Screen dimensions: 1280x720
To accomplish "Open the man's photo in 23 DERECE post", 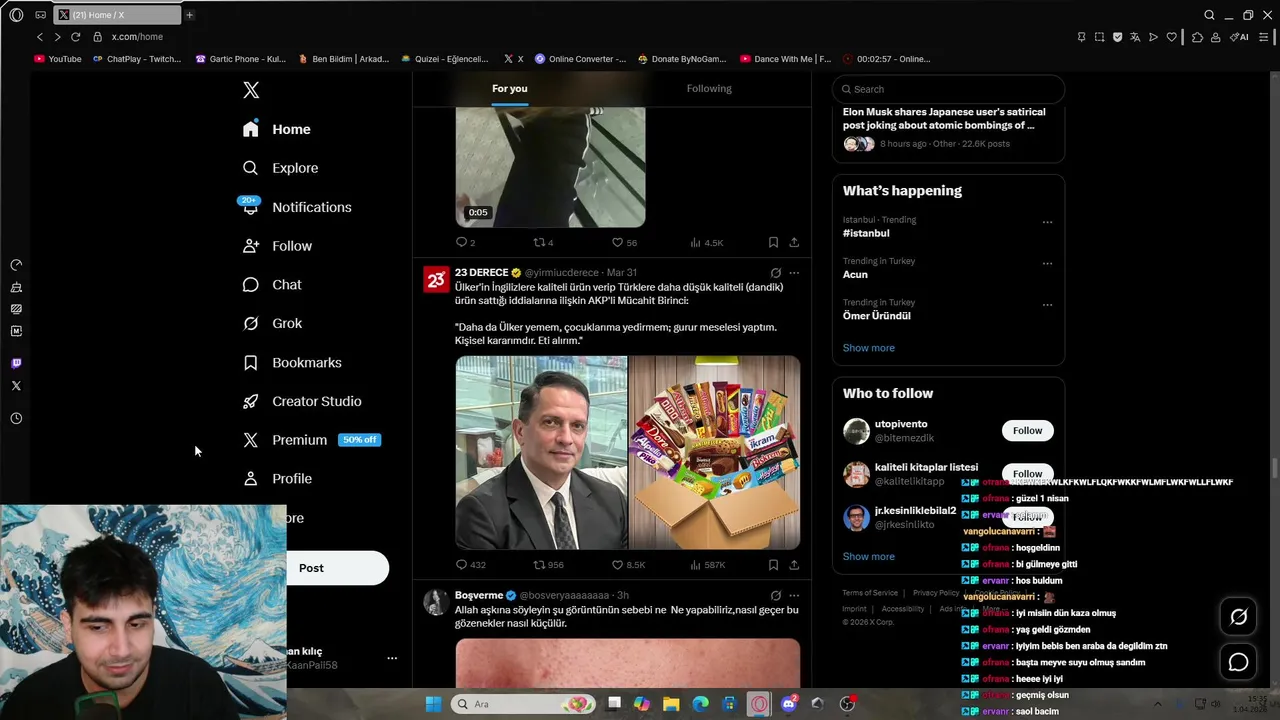I will 541,452.
